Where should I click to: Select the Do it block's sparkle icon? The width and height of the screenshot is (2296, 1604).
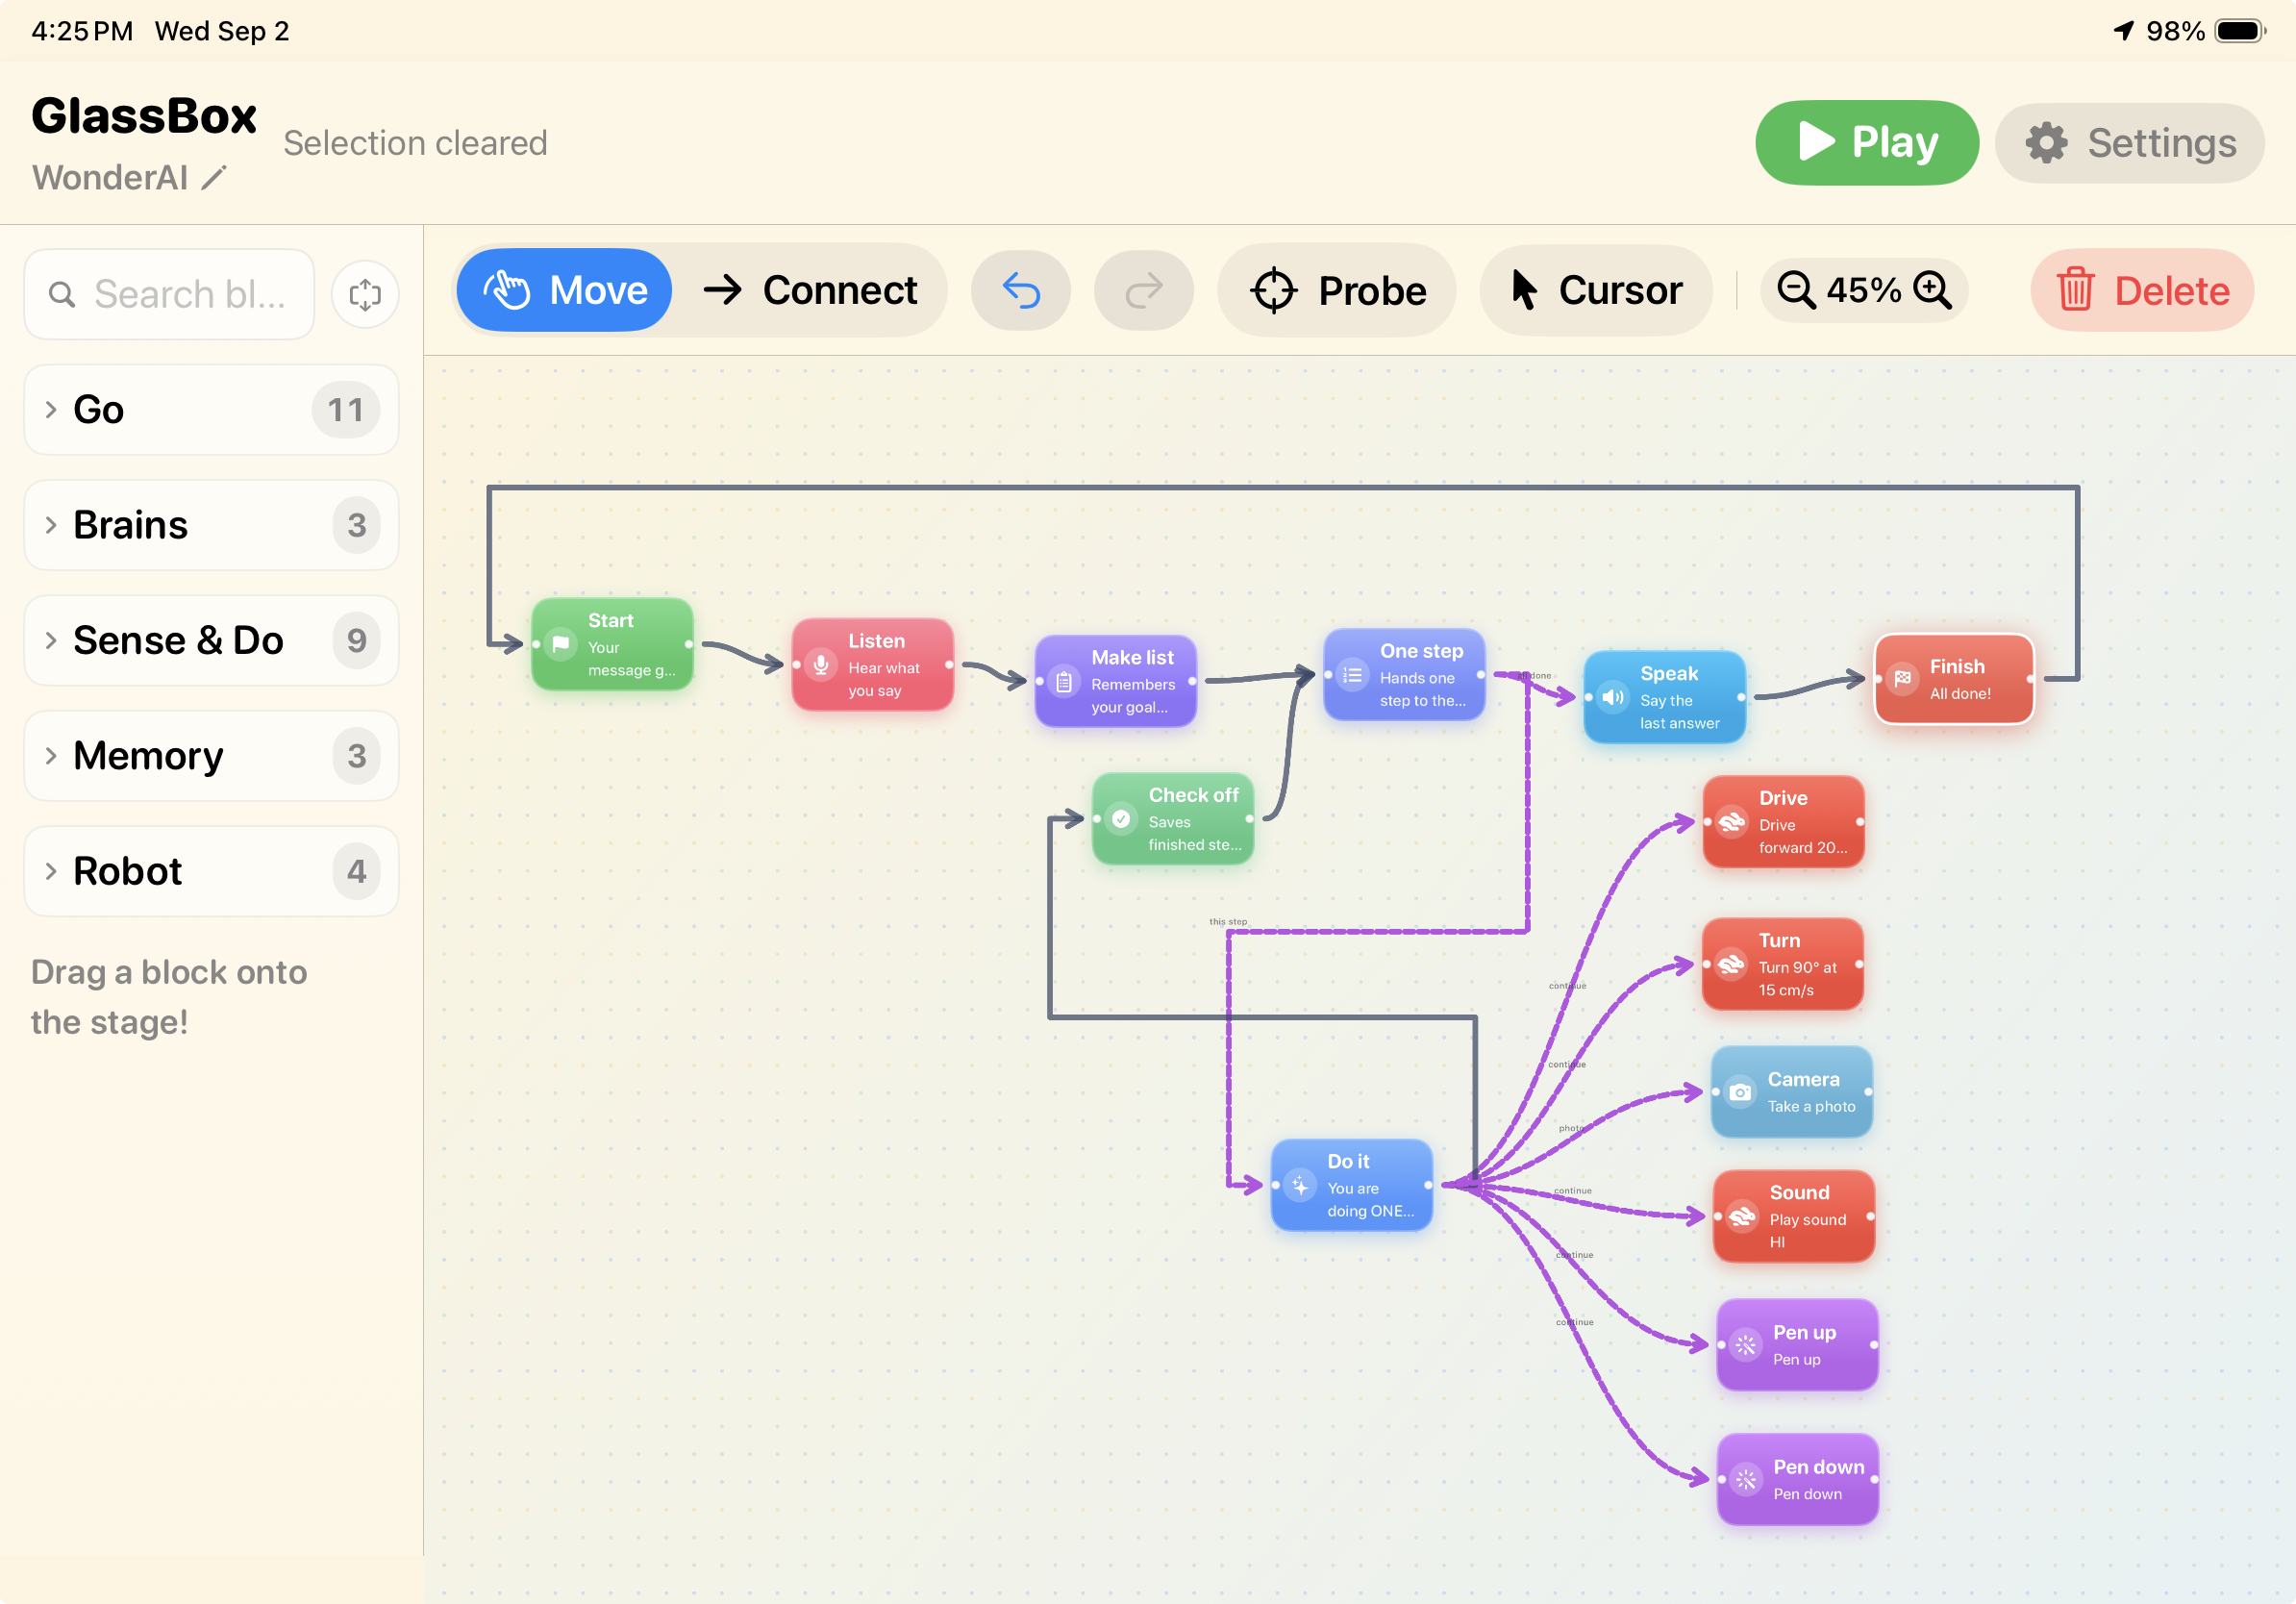point(1300,1185)
